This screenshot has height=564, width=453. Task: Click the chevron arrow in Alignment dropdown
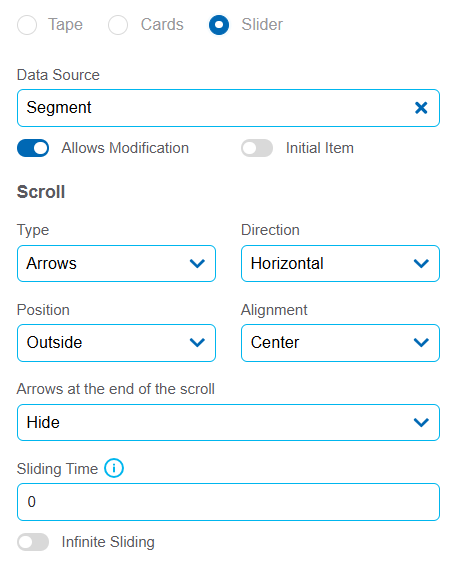click(421, 342)
